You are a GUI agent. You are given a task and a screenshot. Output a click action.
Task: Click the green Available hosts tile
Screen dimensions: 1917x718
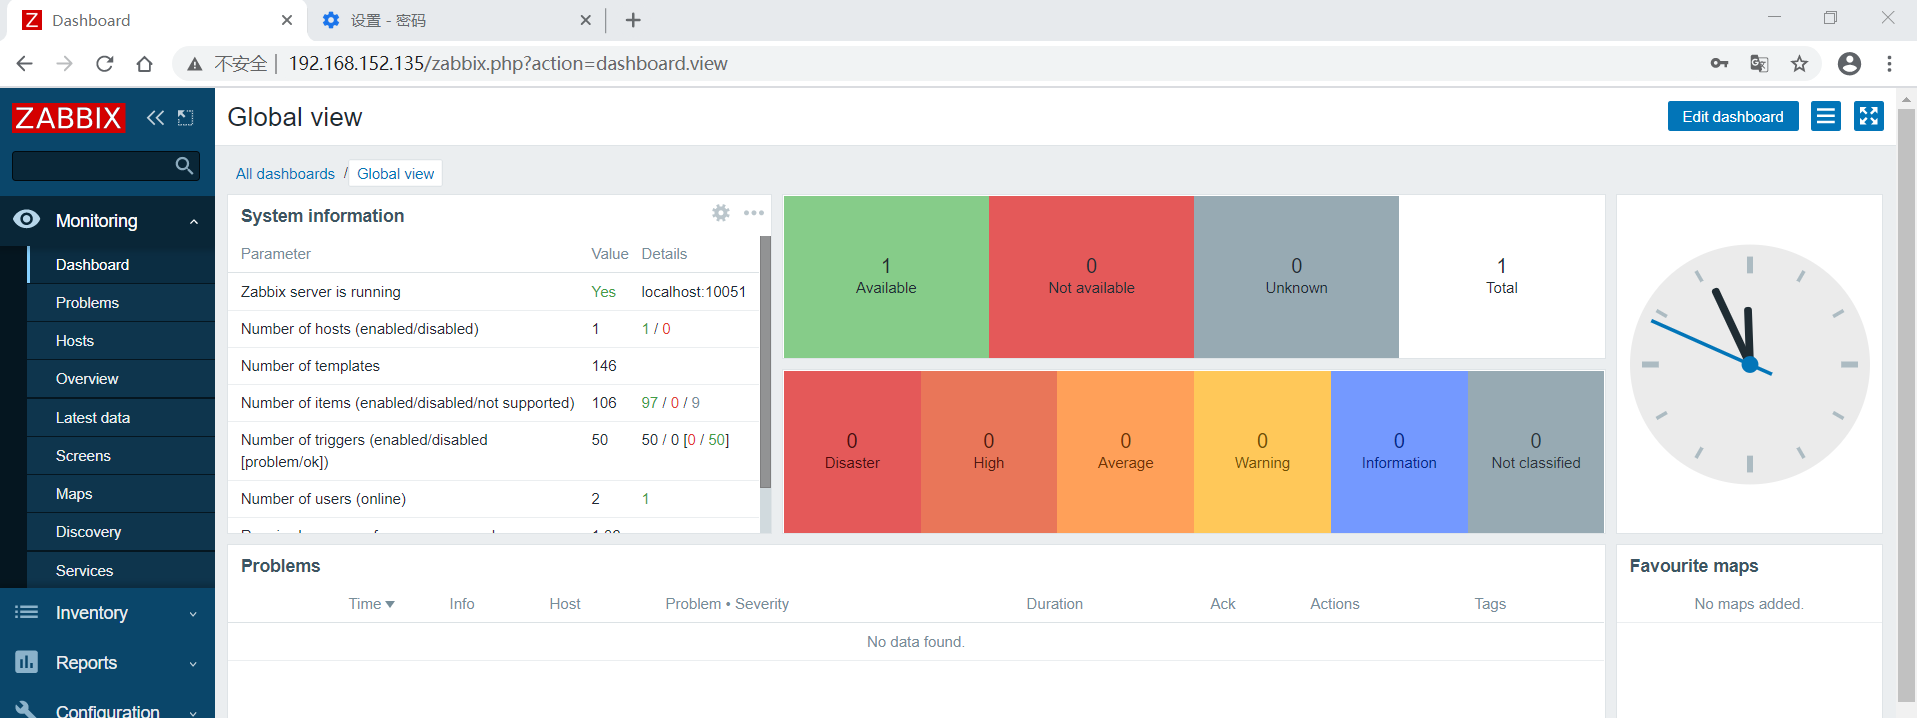click(886, 277)
